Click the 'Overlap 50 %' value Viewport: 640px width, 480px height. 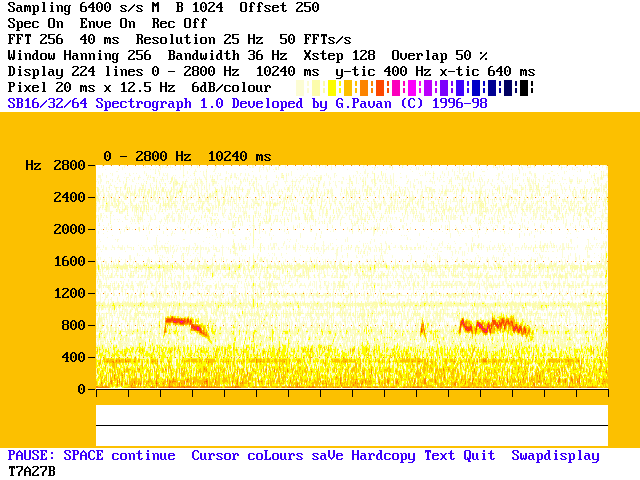tap(440, 56)
